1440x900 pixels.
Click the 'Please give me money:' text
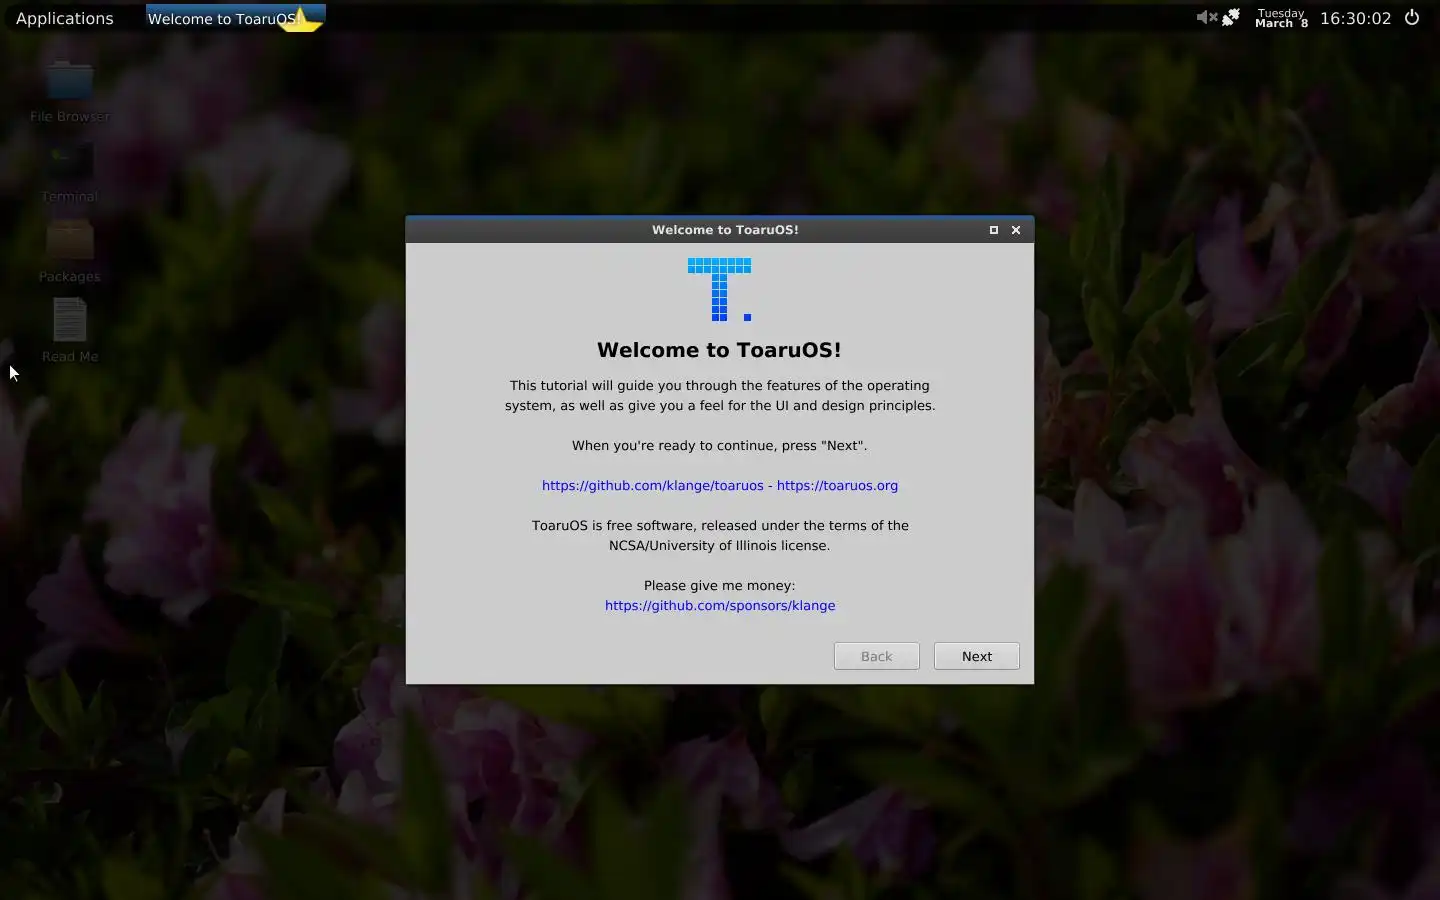[720, 586]
